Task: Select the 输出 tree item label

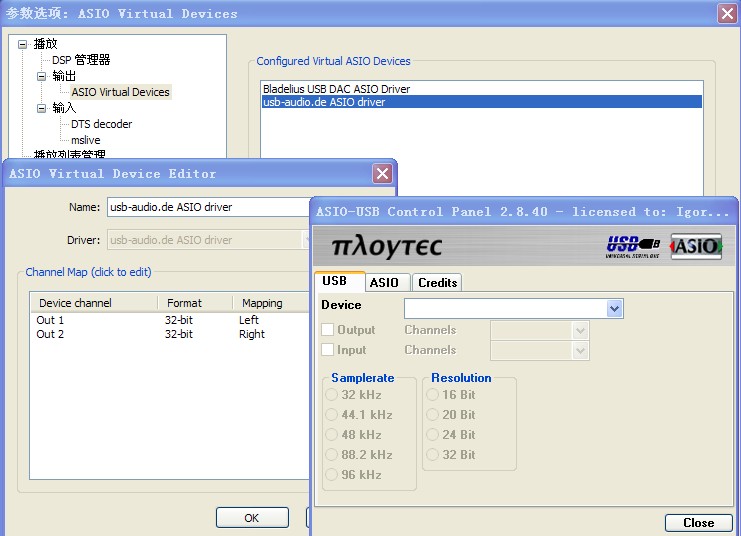Action: tap(64, 76)
